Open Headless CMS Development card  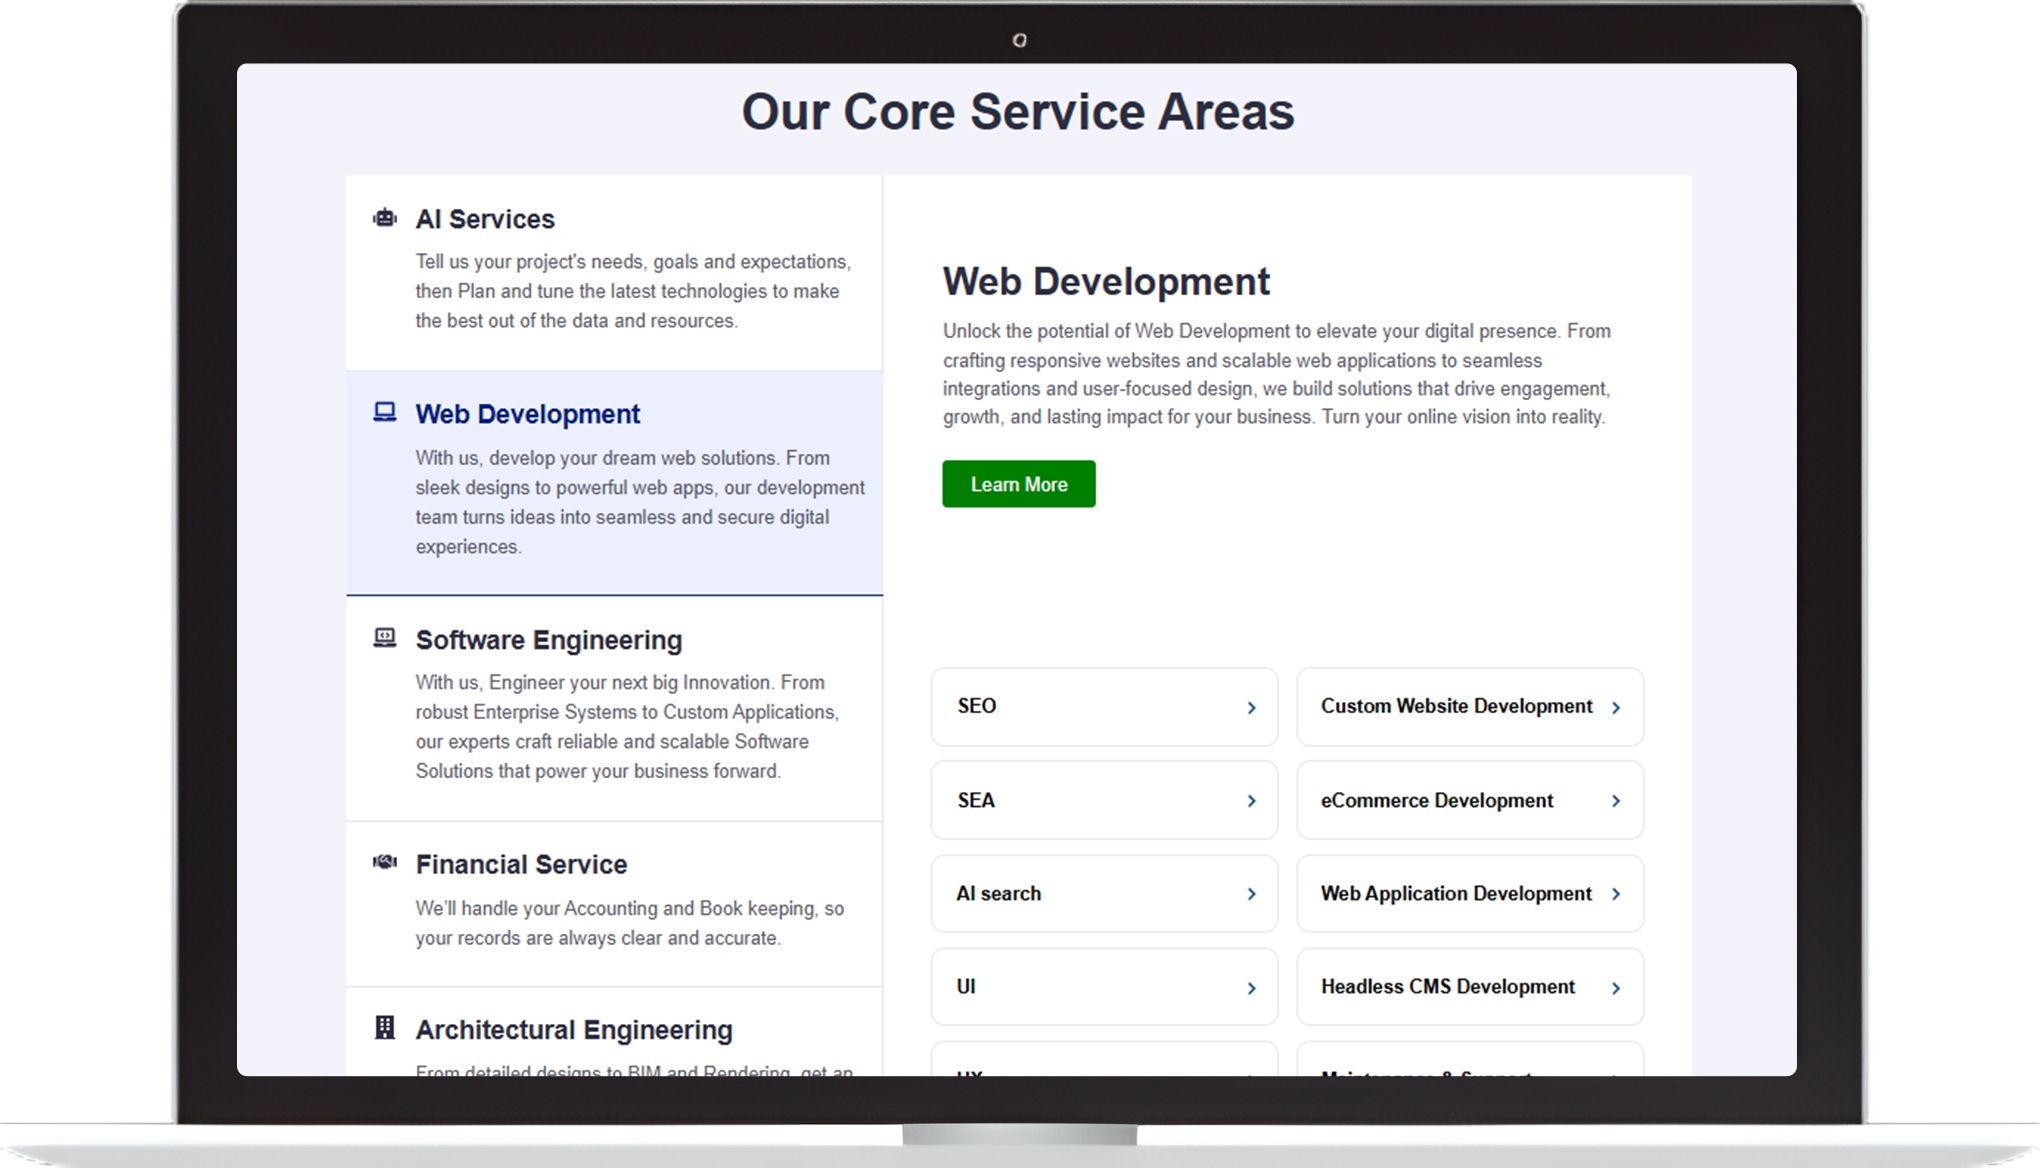click(x=1470, y=987)
